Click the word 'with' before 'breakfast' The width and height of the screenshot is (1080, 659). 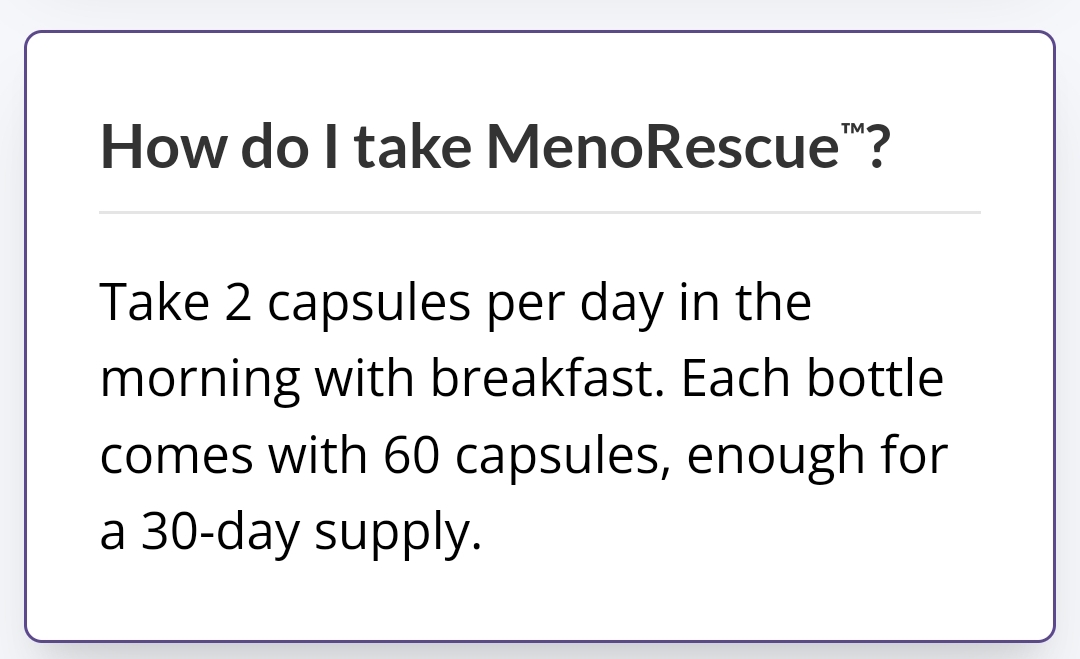(364, 377)
